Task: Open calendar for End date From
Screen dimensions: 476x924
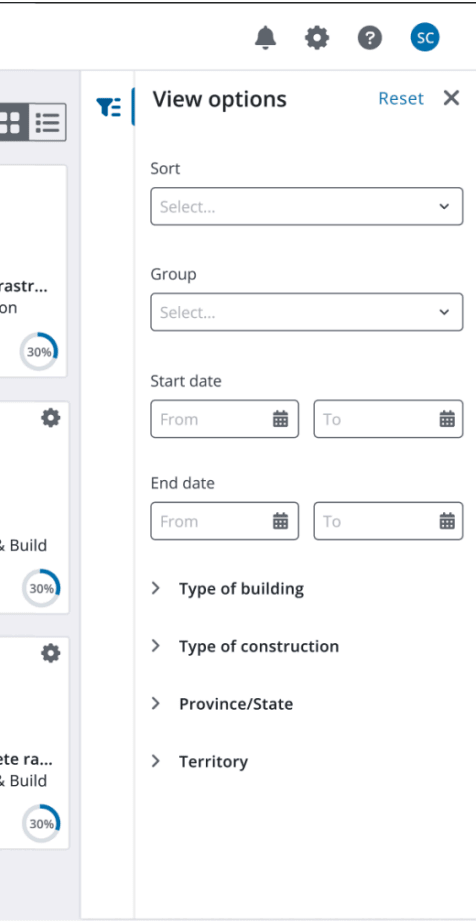Action: (x=280, y=521)
